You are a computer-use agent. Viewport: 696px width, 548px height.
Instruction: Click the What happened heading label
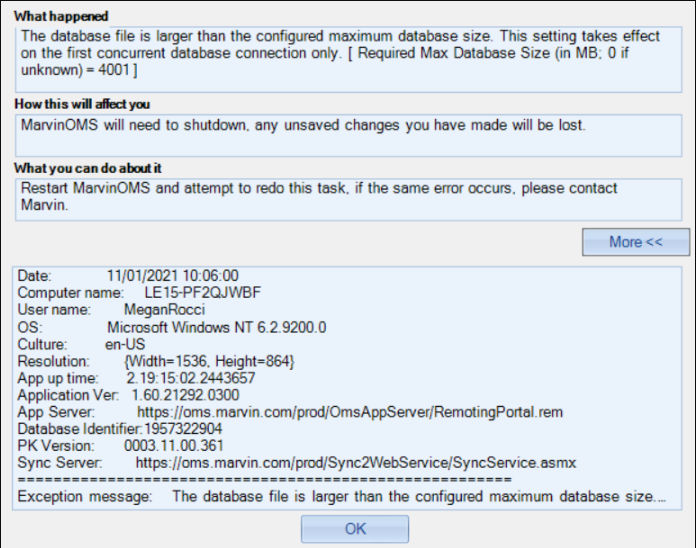(61, 16)
